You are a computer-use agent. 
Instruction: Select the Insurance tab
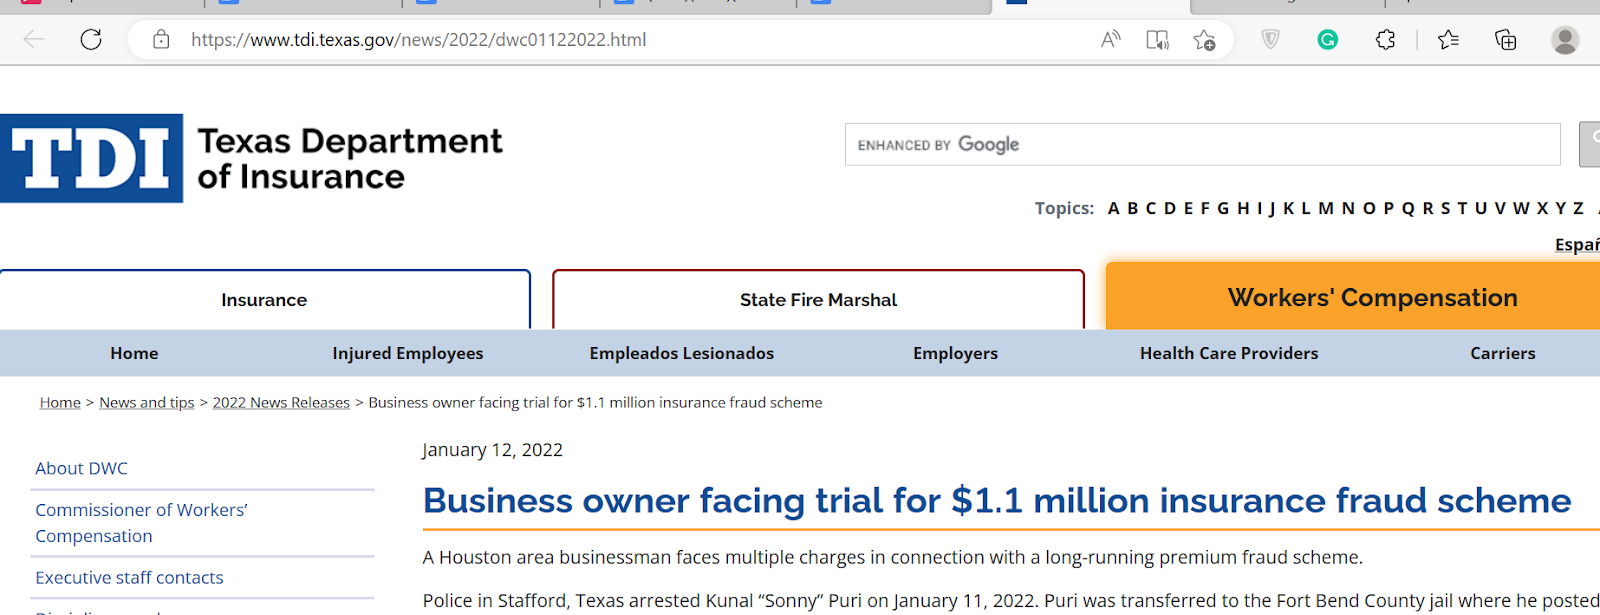click(264, 300)
